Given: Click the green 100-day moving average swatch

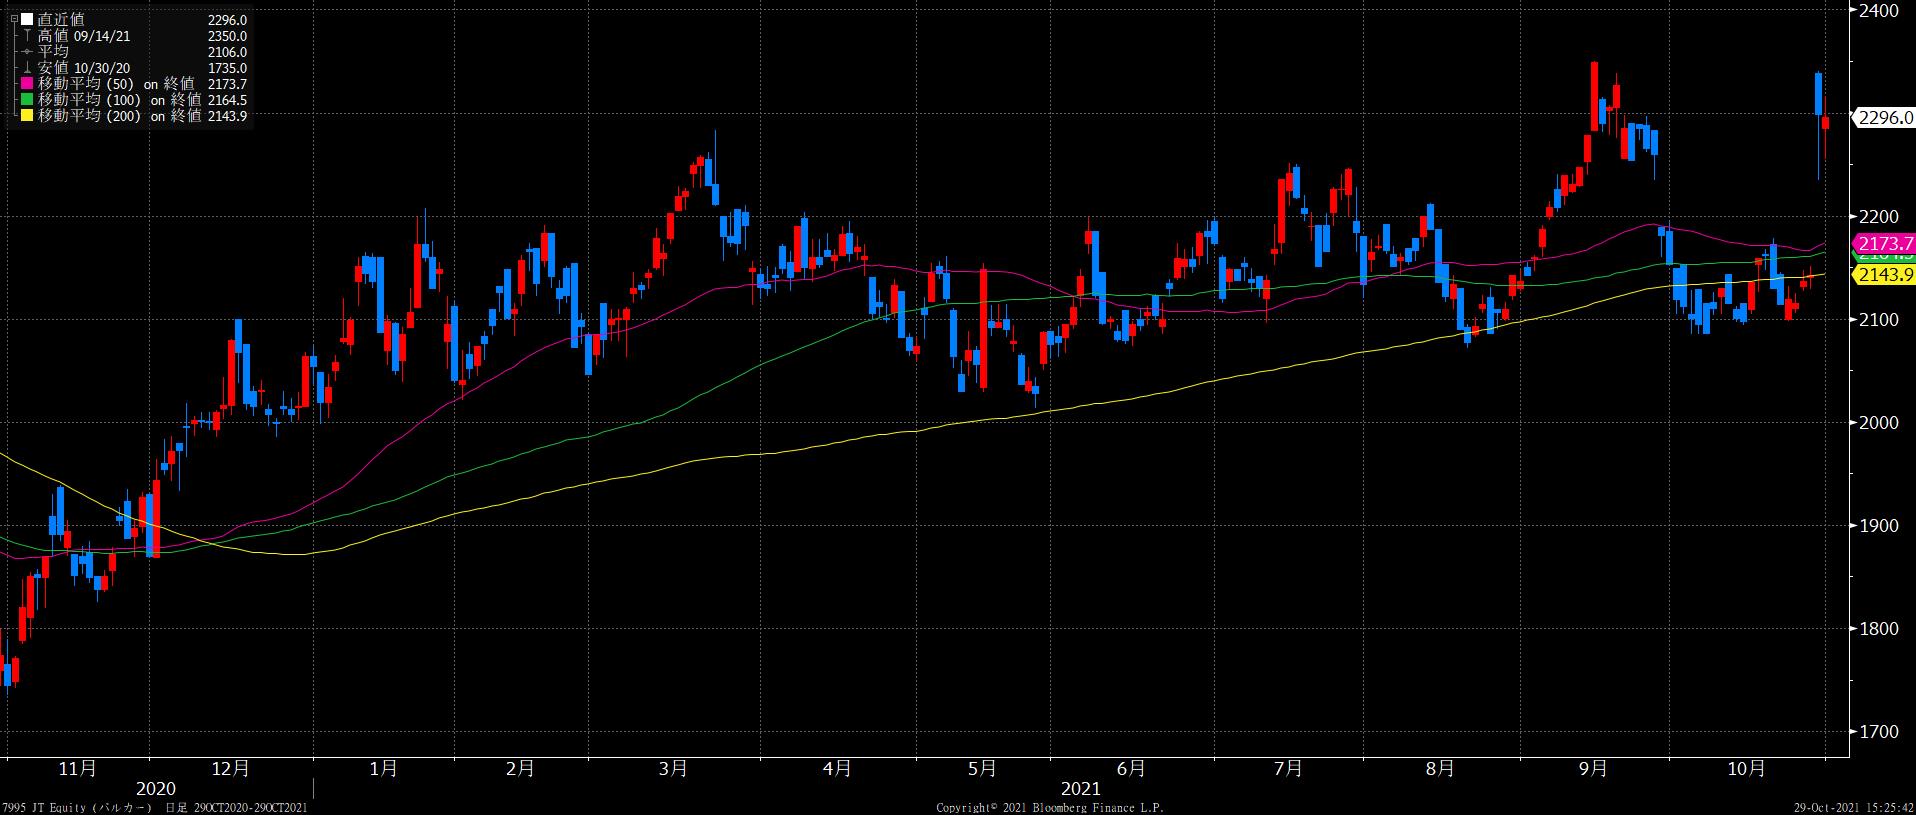Looking at the screenshot, I should (x=27, y=100).
